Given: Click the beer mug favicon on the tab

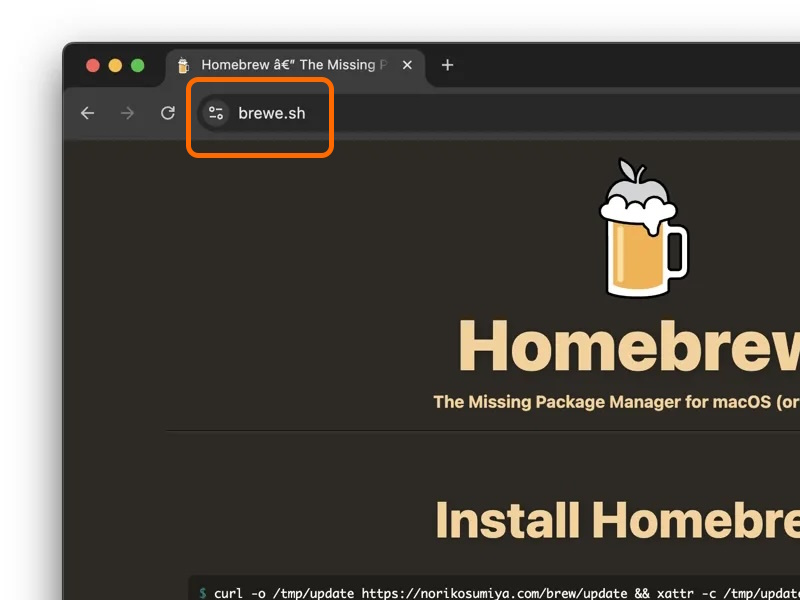Looking at the screenshot, I should pyautogui.click(x=184, y=64).
